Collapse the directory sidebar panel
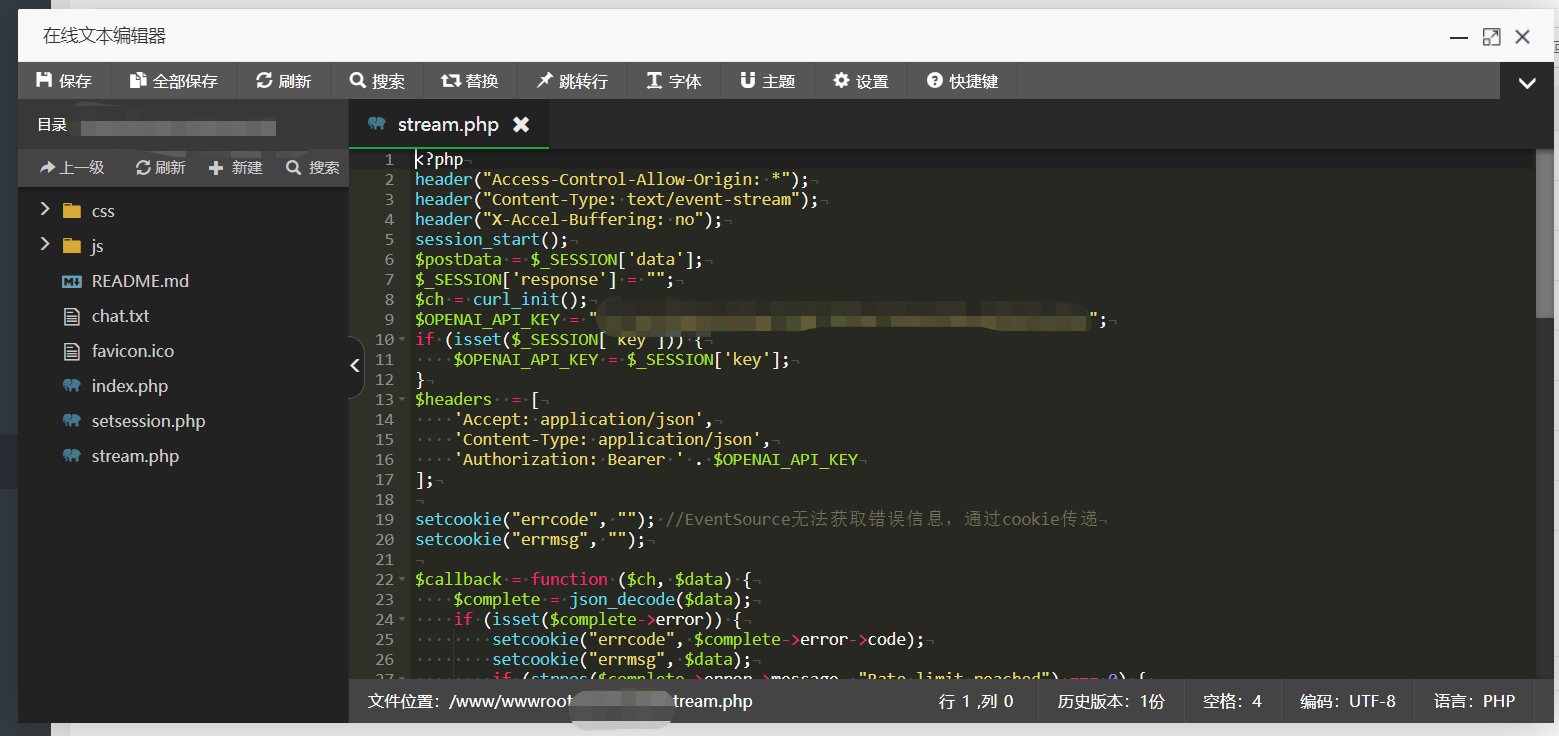The height and width of the screenshot is (736, 1559). click(355, 366)
